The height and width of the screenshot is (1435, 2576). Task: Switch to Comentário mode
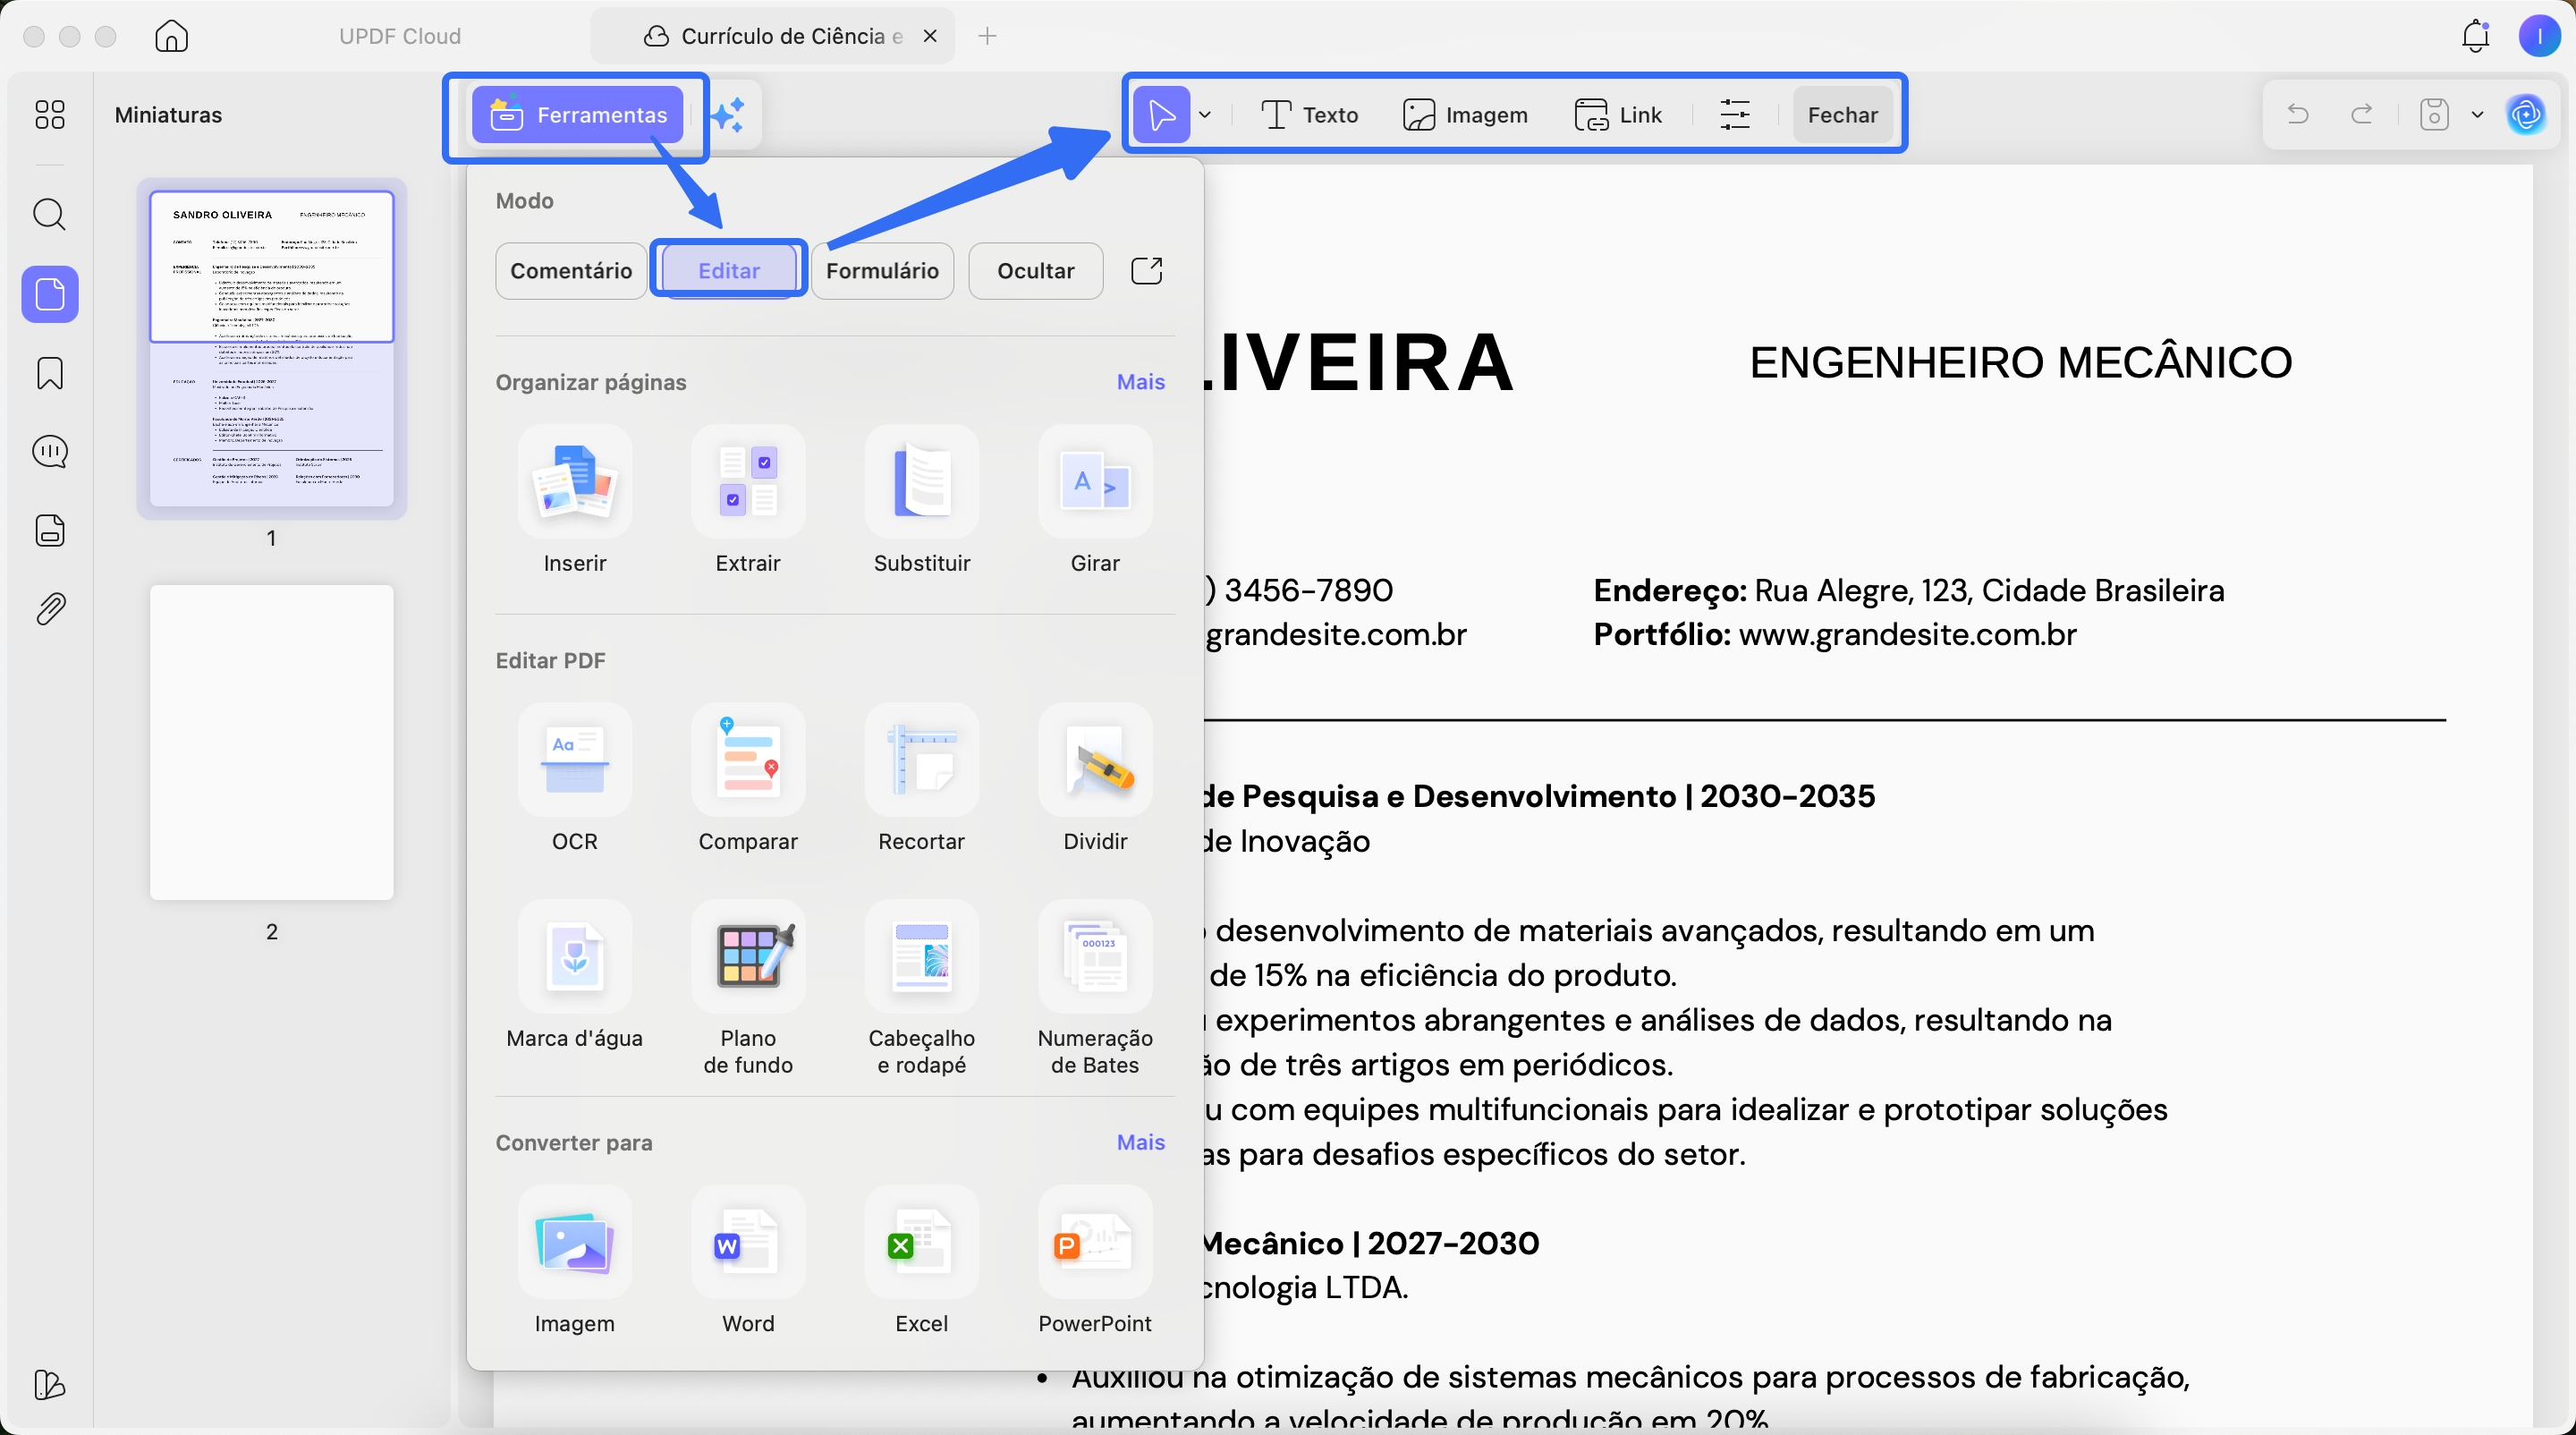[571, 271]
